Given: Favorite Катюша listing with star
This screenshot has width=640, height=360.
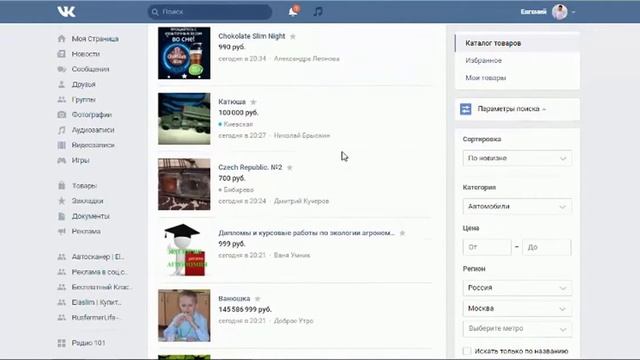Looking at the screenshot, I should pyautogui.click(x=253, y=102).
